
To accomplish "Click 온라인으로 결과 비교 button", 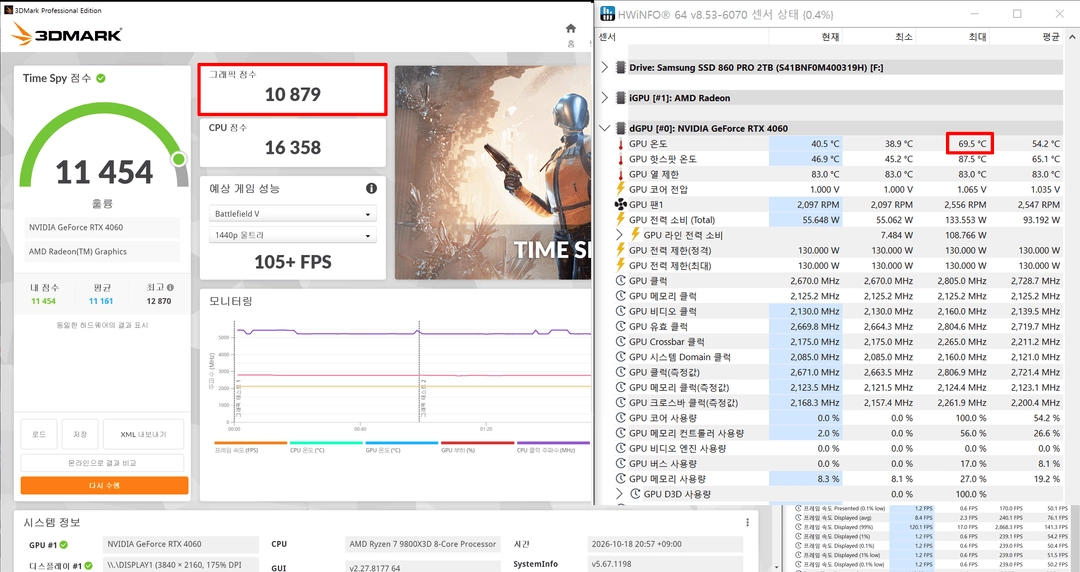I will [102, 462].
